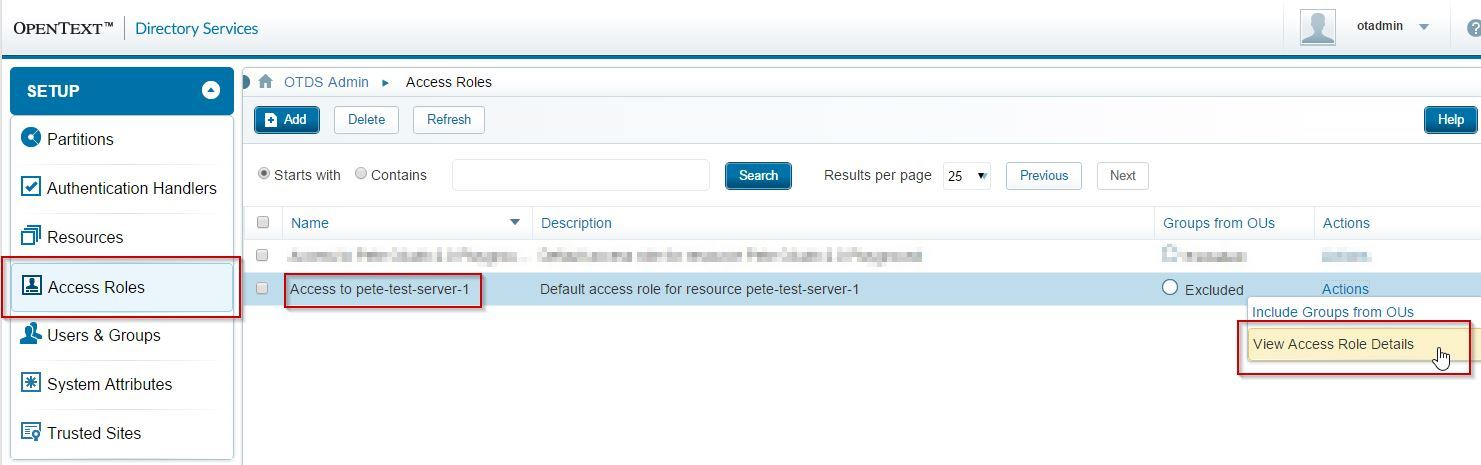This screenshot has width=1481, height=465.
Task: Select the Contains radio button
Action: 361,173
